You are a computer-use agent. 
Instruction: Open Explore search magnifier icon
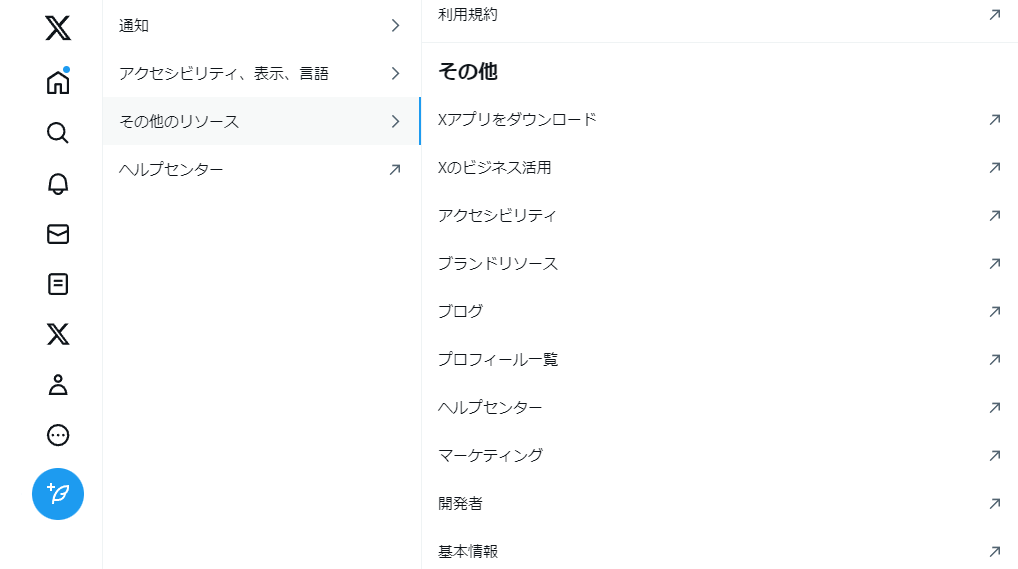(58, 133)
